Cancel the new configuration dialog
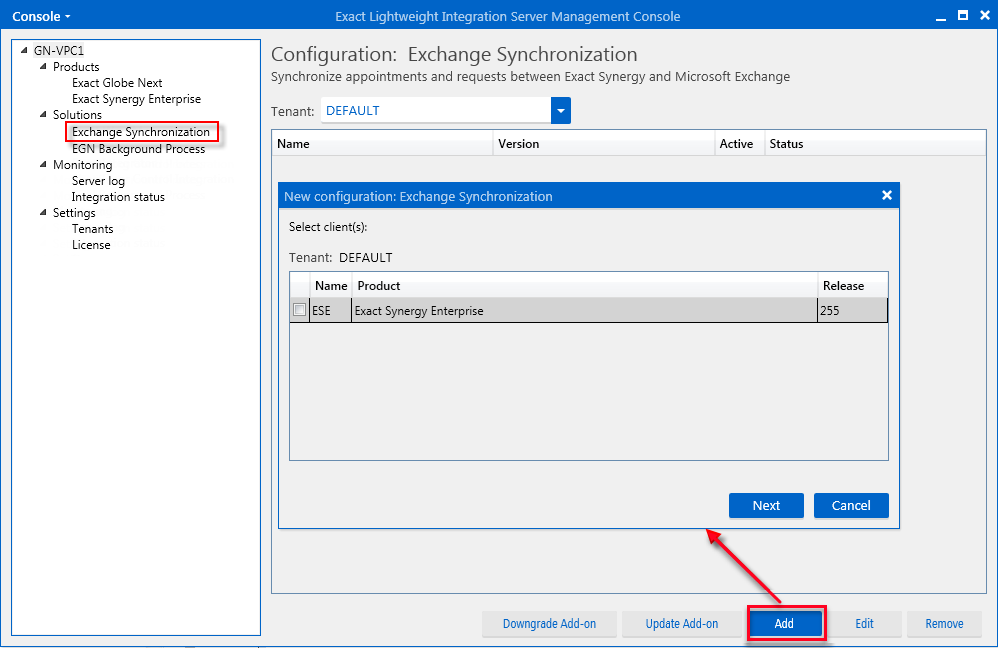998x648 pixels. point(851,505)
